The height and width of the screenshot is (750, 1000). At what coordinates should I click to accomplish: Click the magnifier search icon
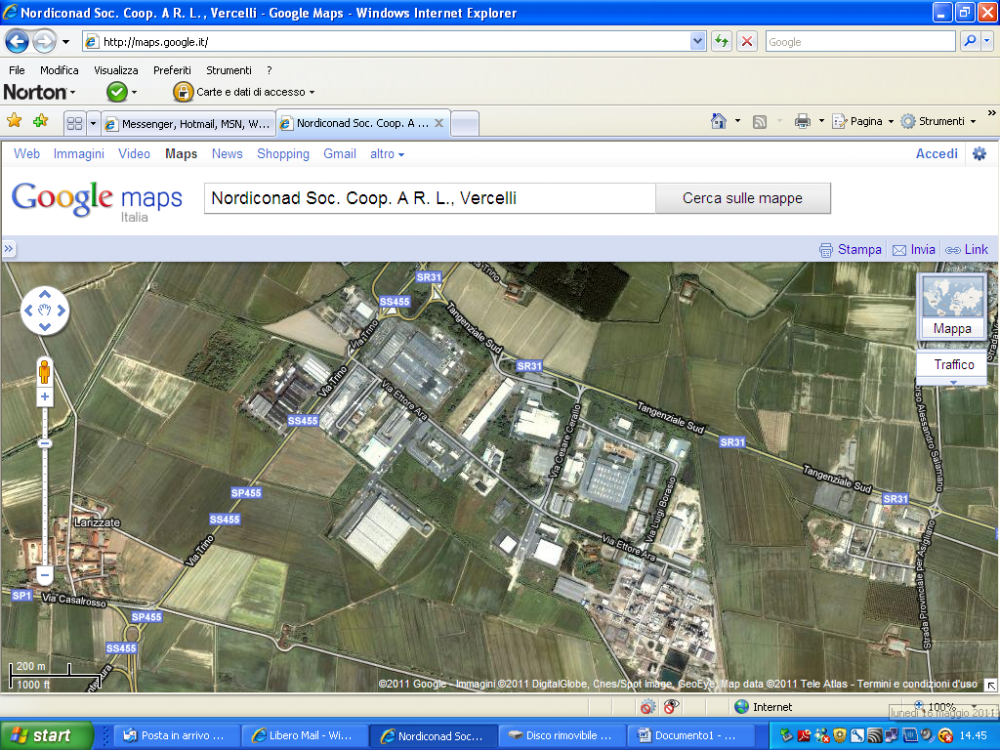[x=970, y=41]
